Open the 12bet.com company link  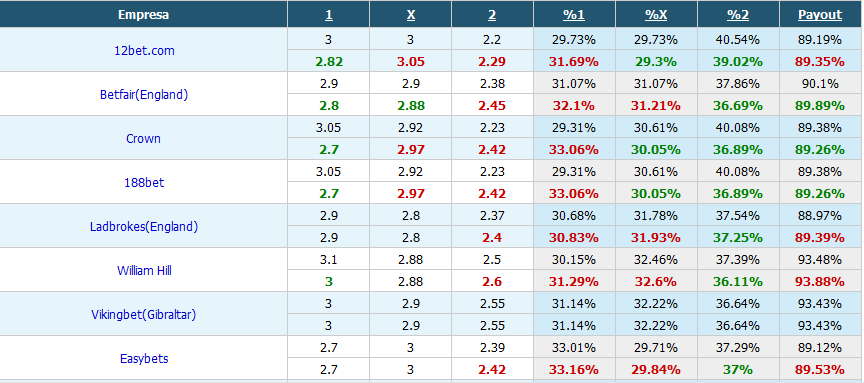144,50
